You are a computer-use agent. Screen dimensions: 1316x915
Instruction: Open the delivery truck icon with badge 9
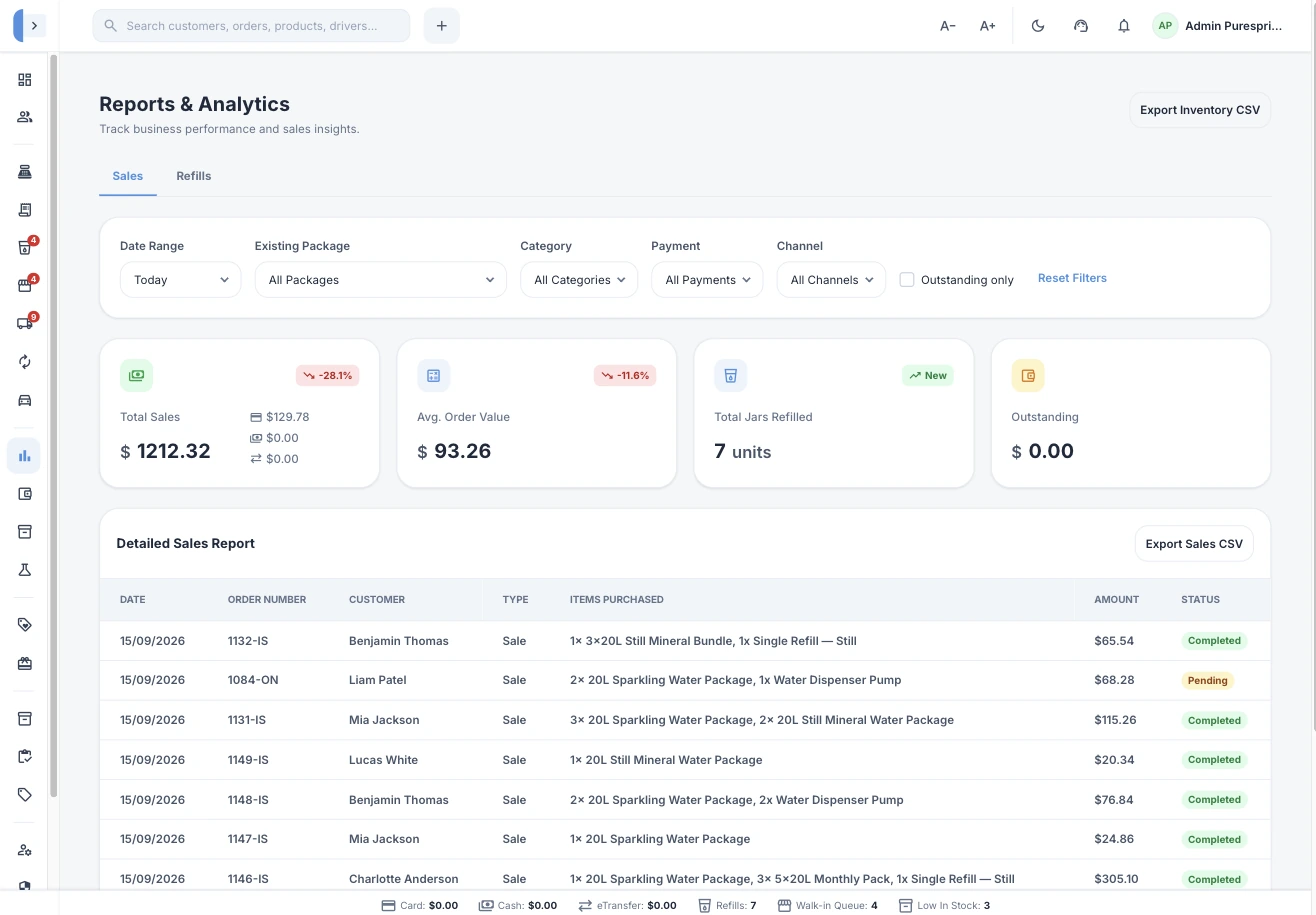coord(25,323)
